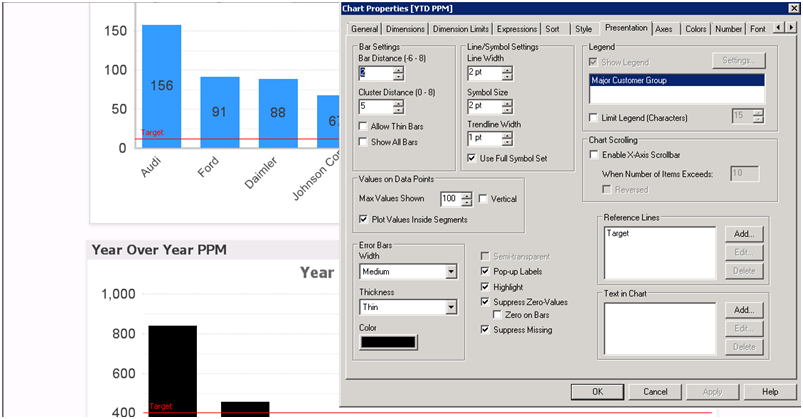Open the Dimensions tab
This screenshot has width=803, height=419.
pyautogui.click(x=405, y=29)
